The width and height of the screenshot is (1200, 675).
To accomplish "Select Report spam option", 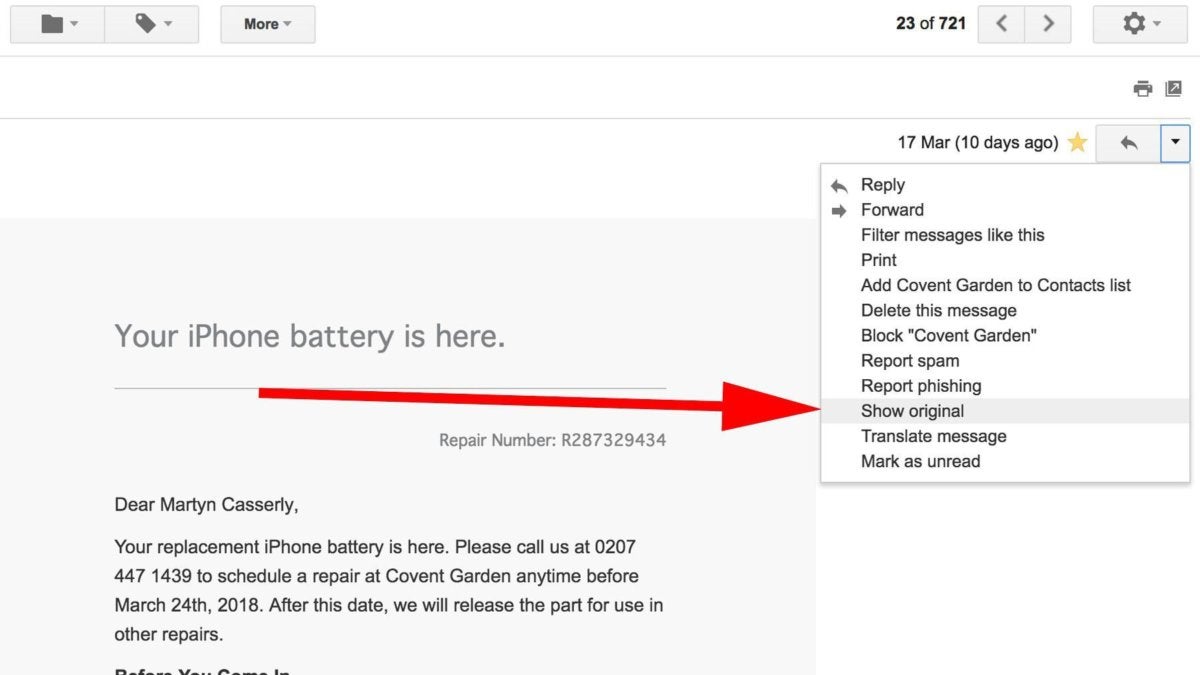I will [x=1005, y=360].
